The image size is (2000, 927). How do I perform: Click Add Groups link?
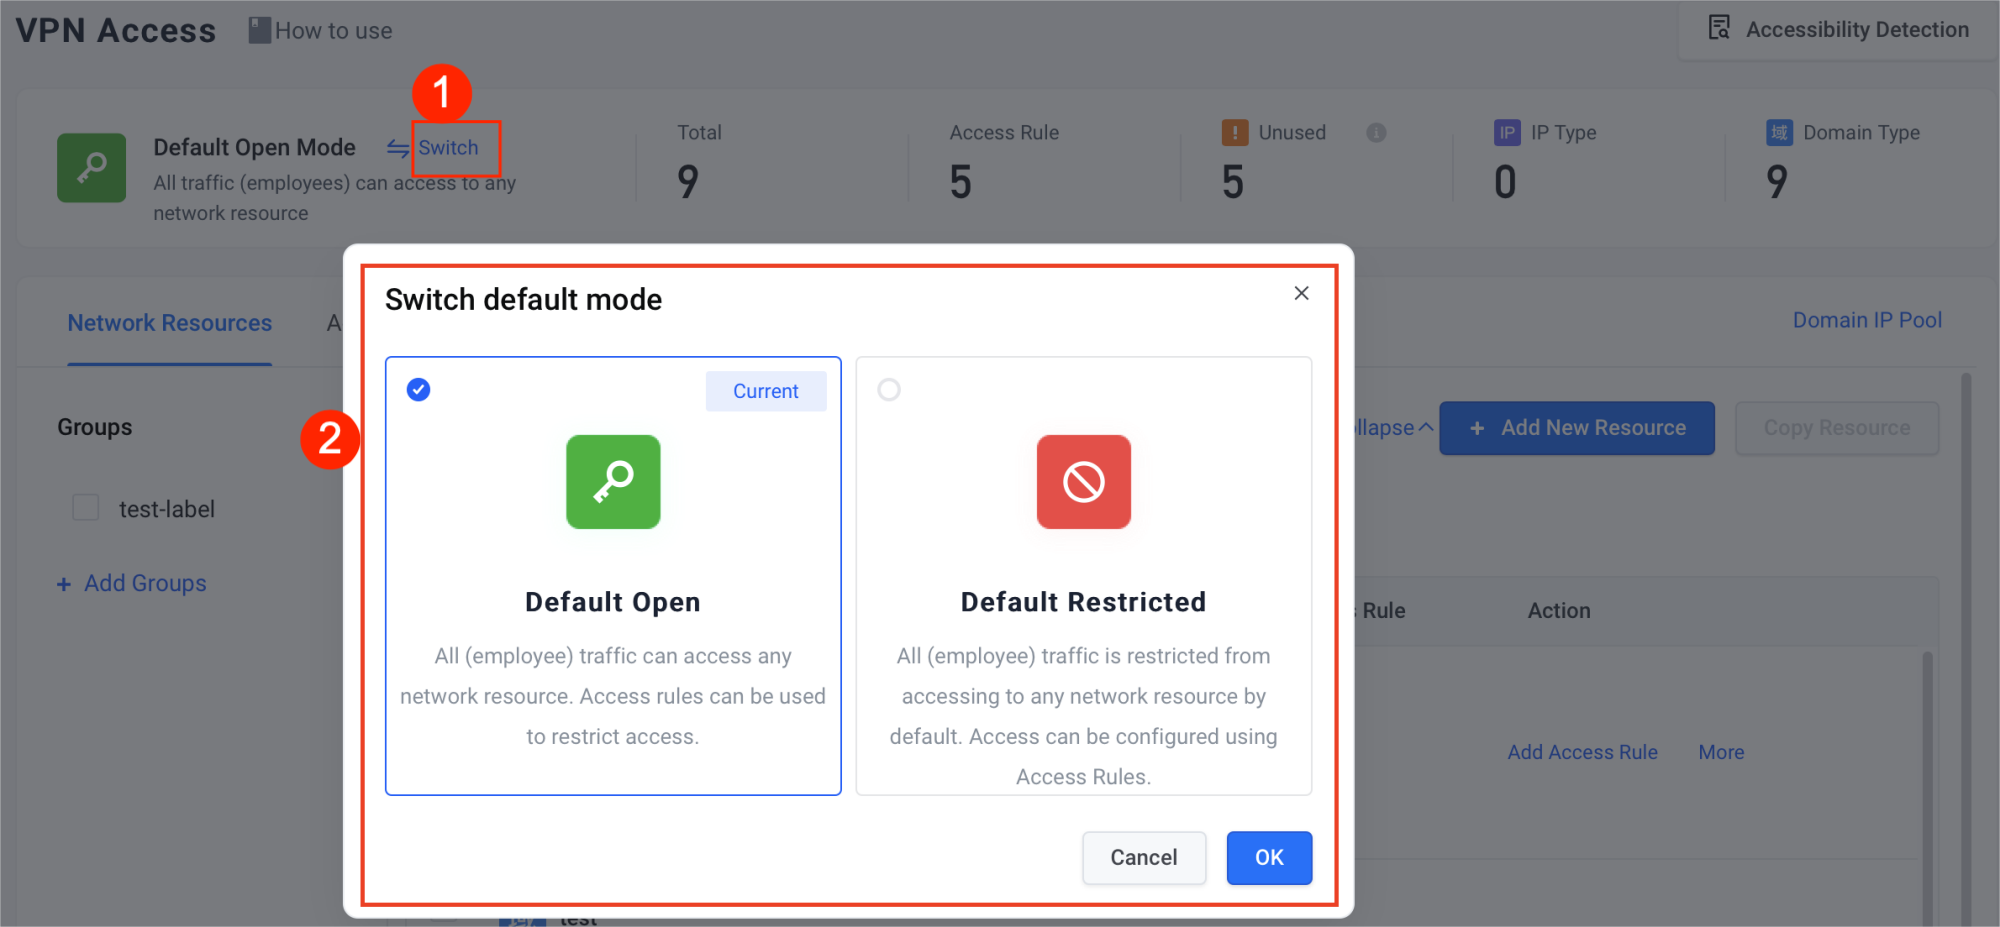point(145,583)
